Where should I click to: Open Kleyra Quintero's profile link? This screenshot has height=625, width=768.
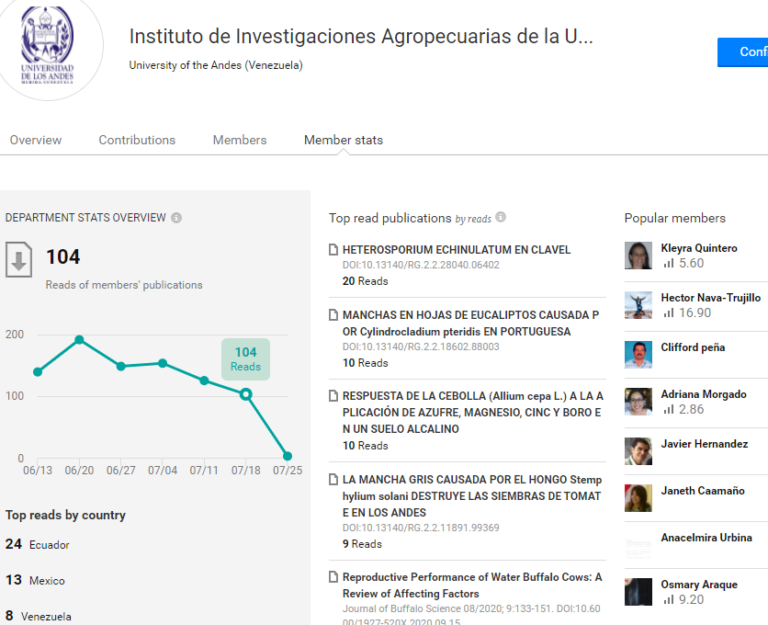point(699,248)
